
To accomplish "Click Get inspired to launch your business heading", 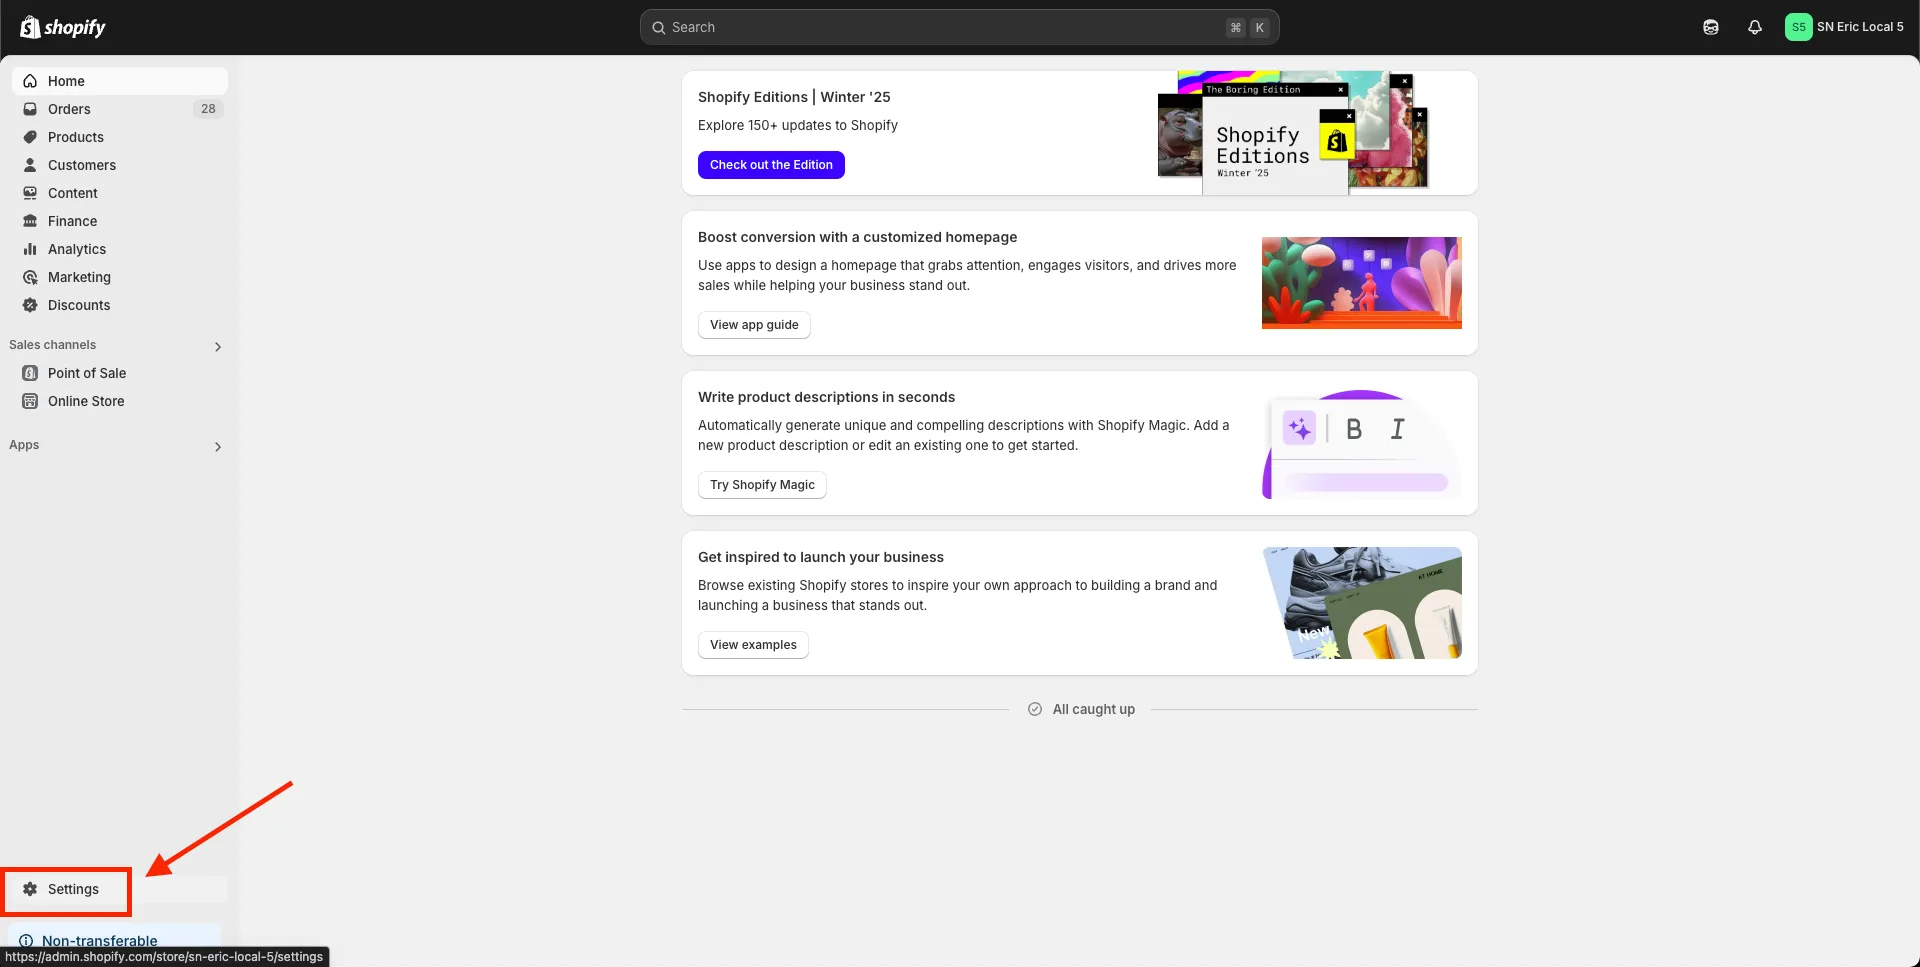I will click(821, 557).
